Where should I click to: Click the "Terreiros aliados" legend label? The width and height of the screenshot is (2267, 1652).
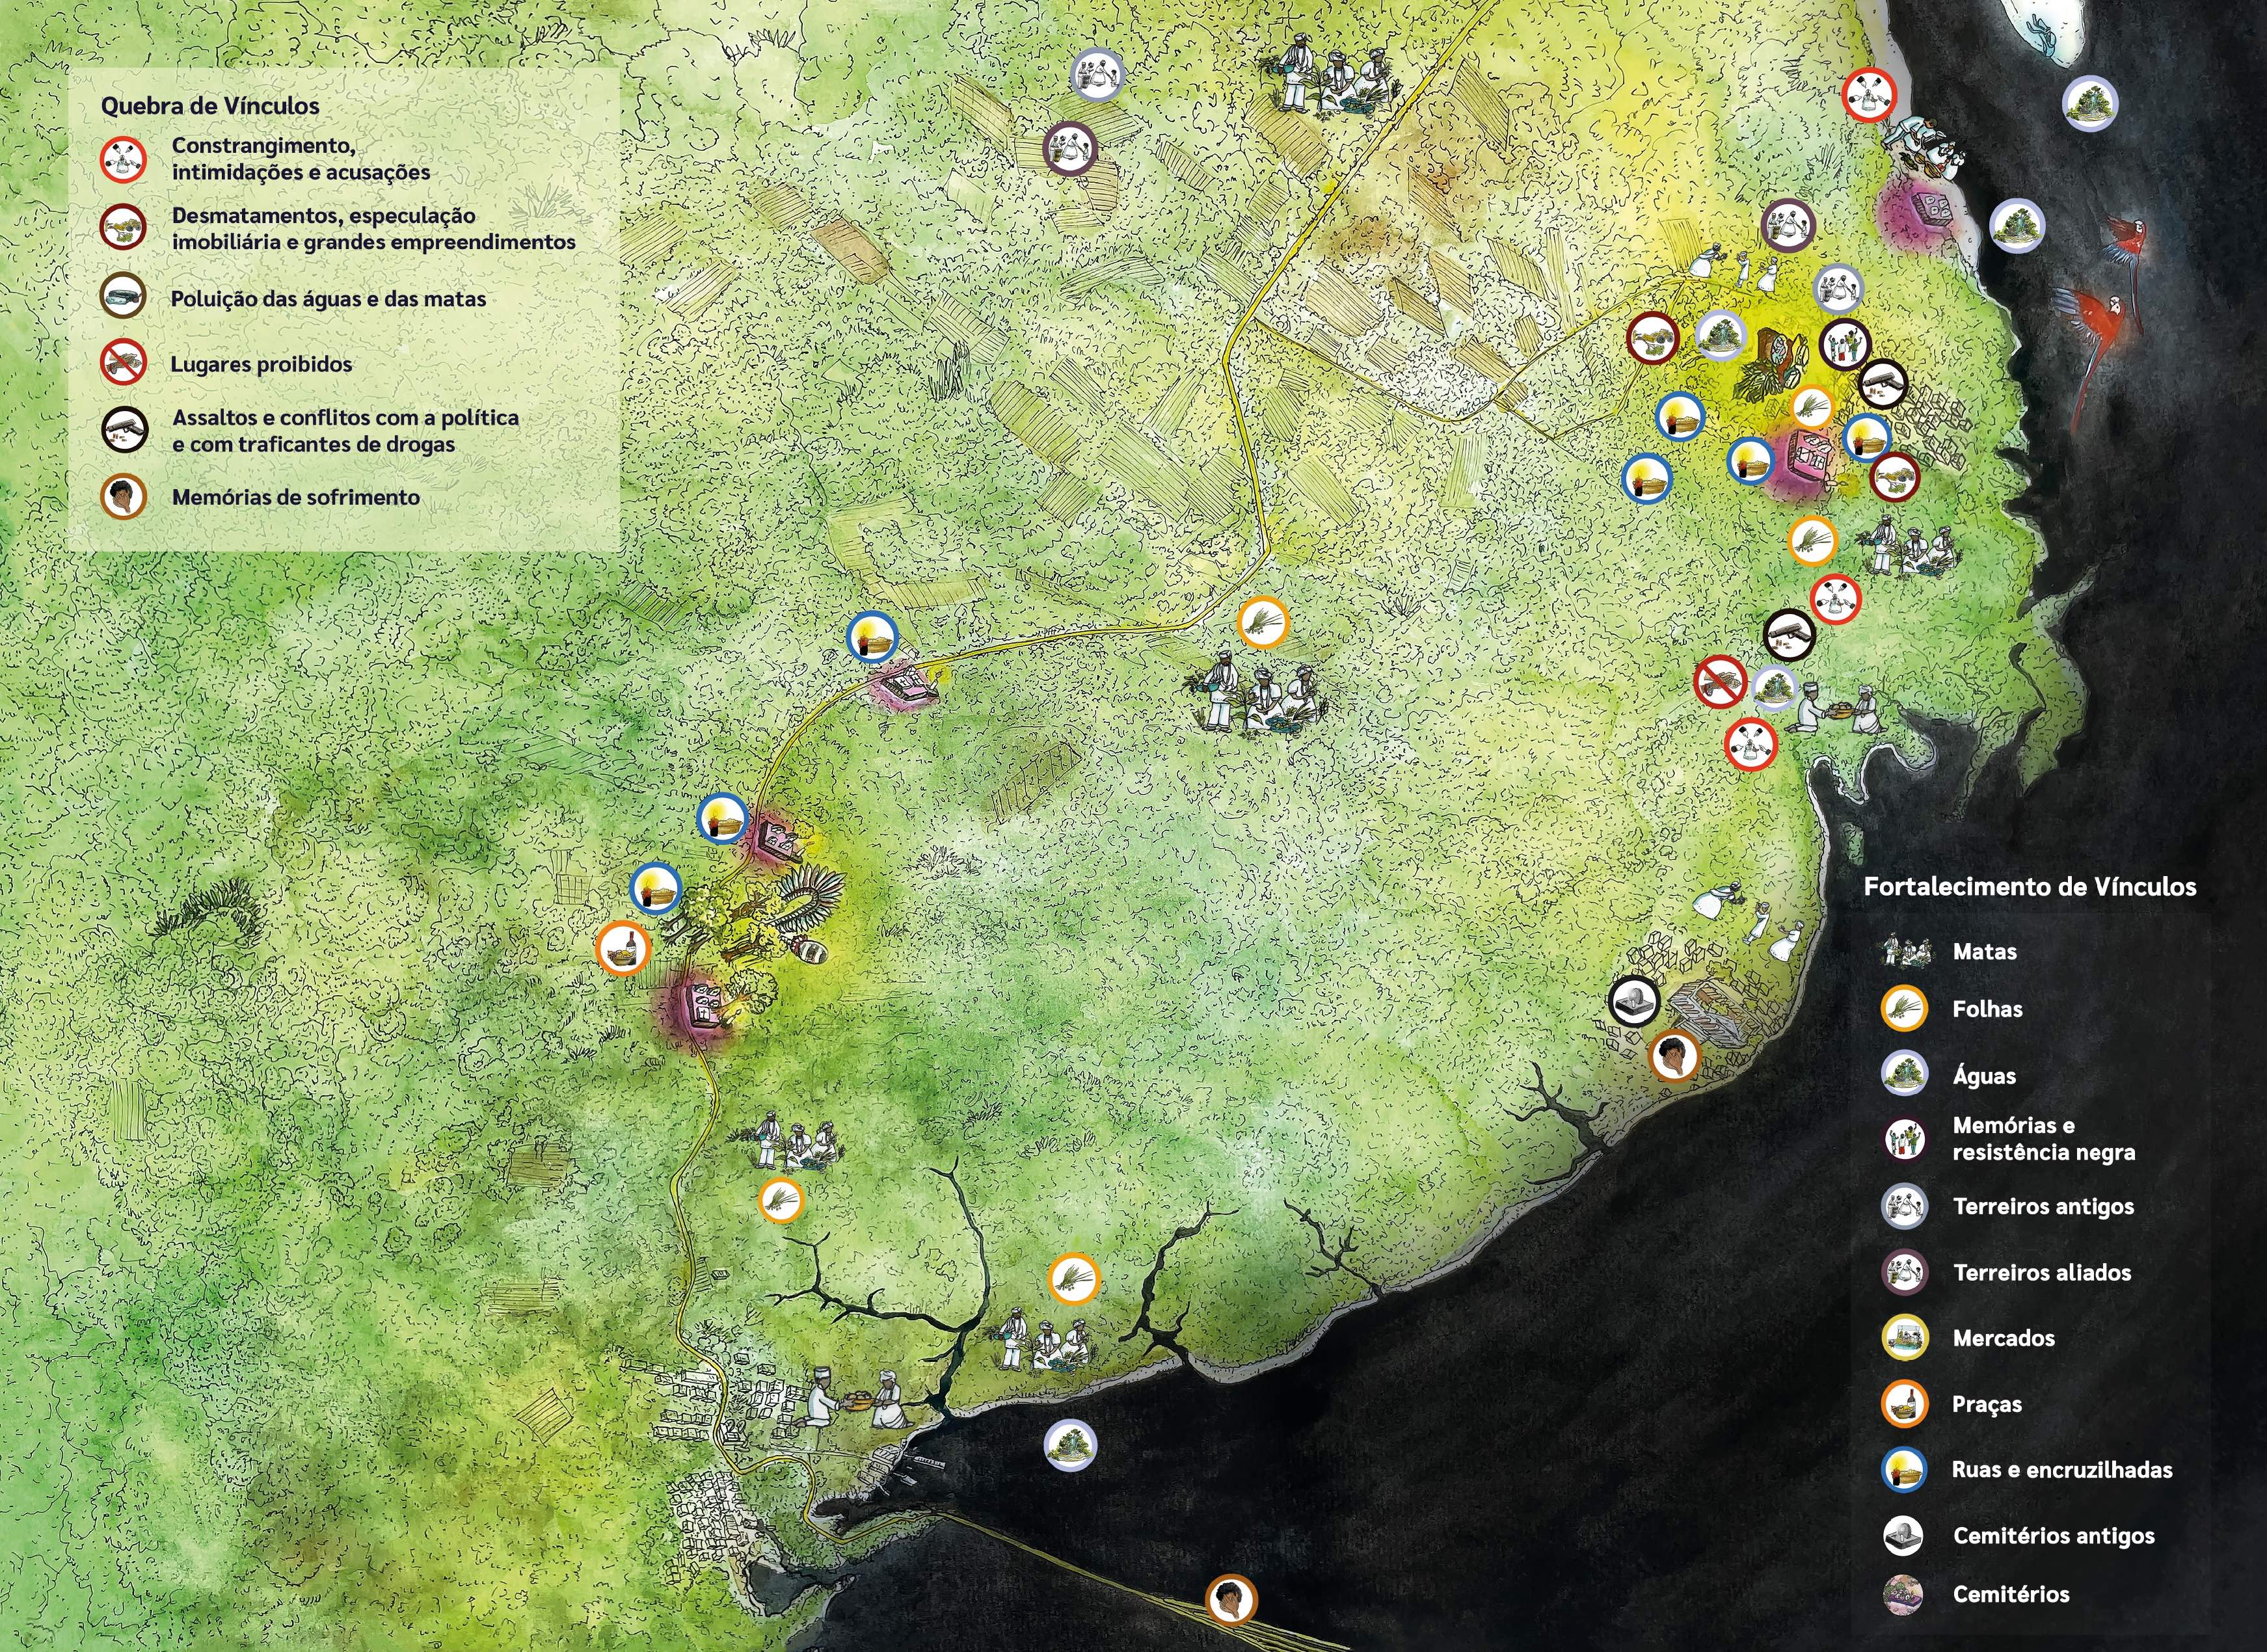click(x=2042, y=1273)
